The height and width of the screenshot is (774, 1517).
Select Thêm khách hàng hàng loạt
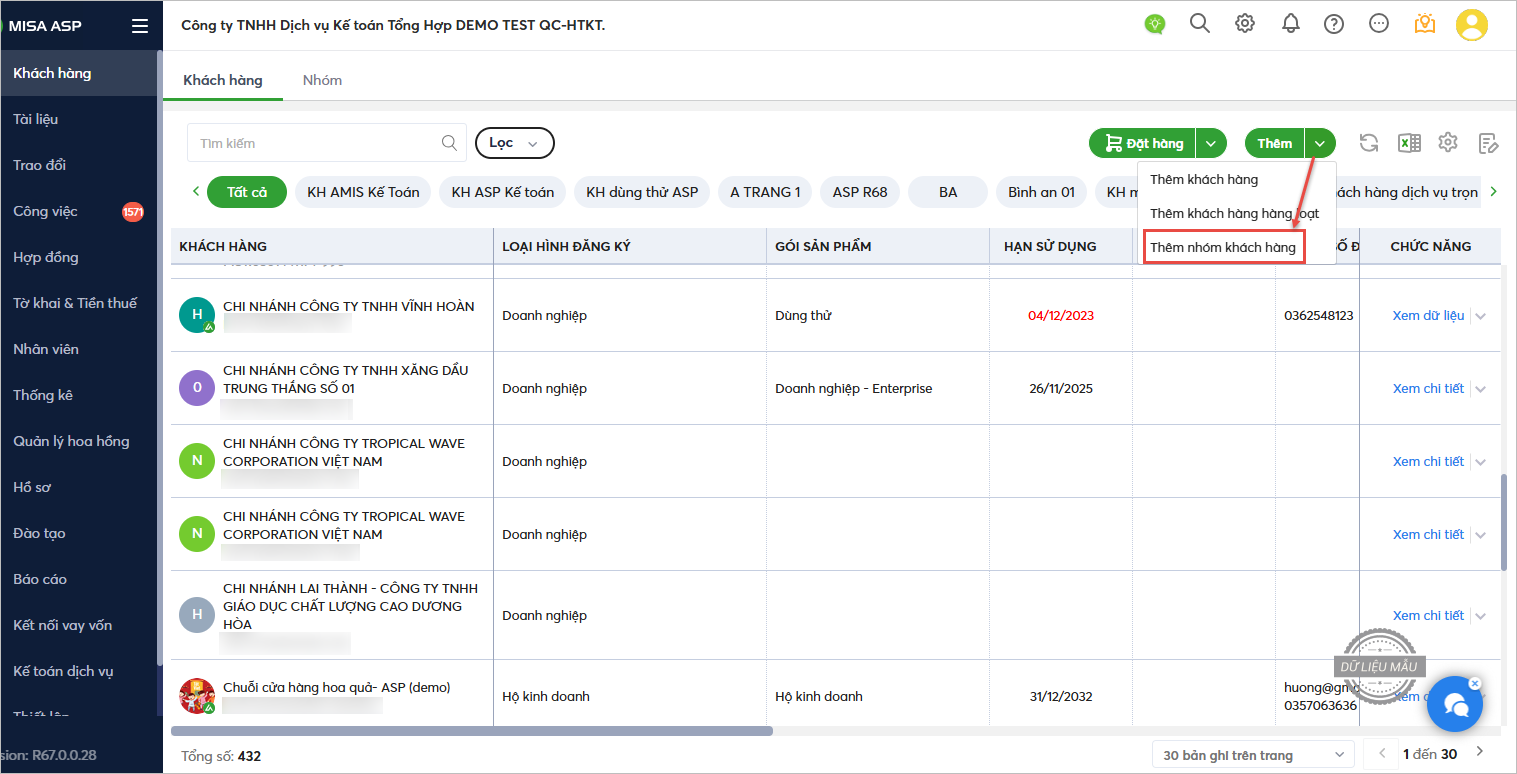pos(1236,214)
